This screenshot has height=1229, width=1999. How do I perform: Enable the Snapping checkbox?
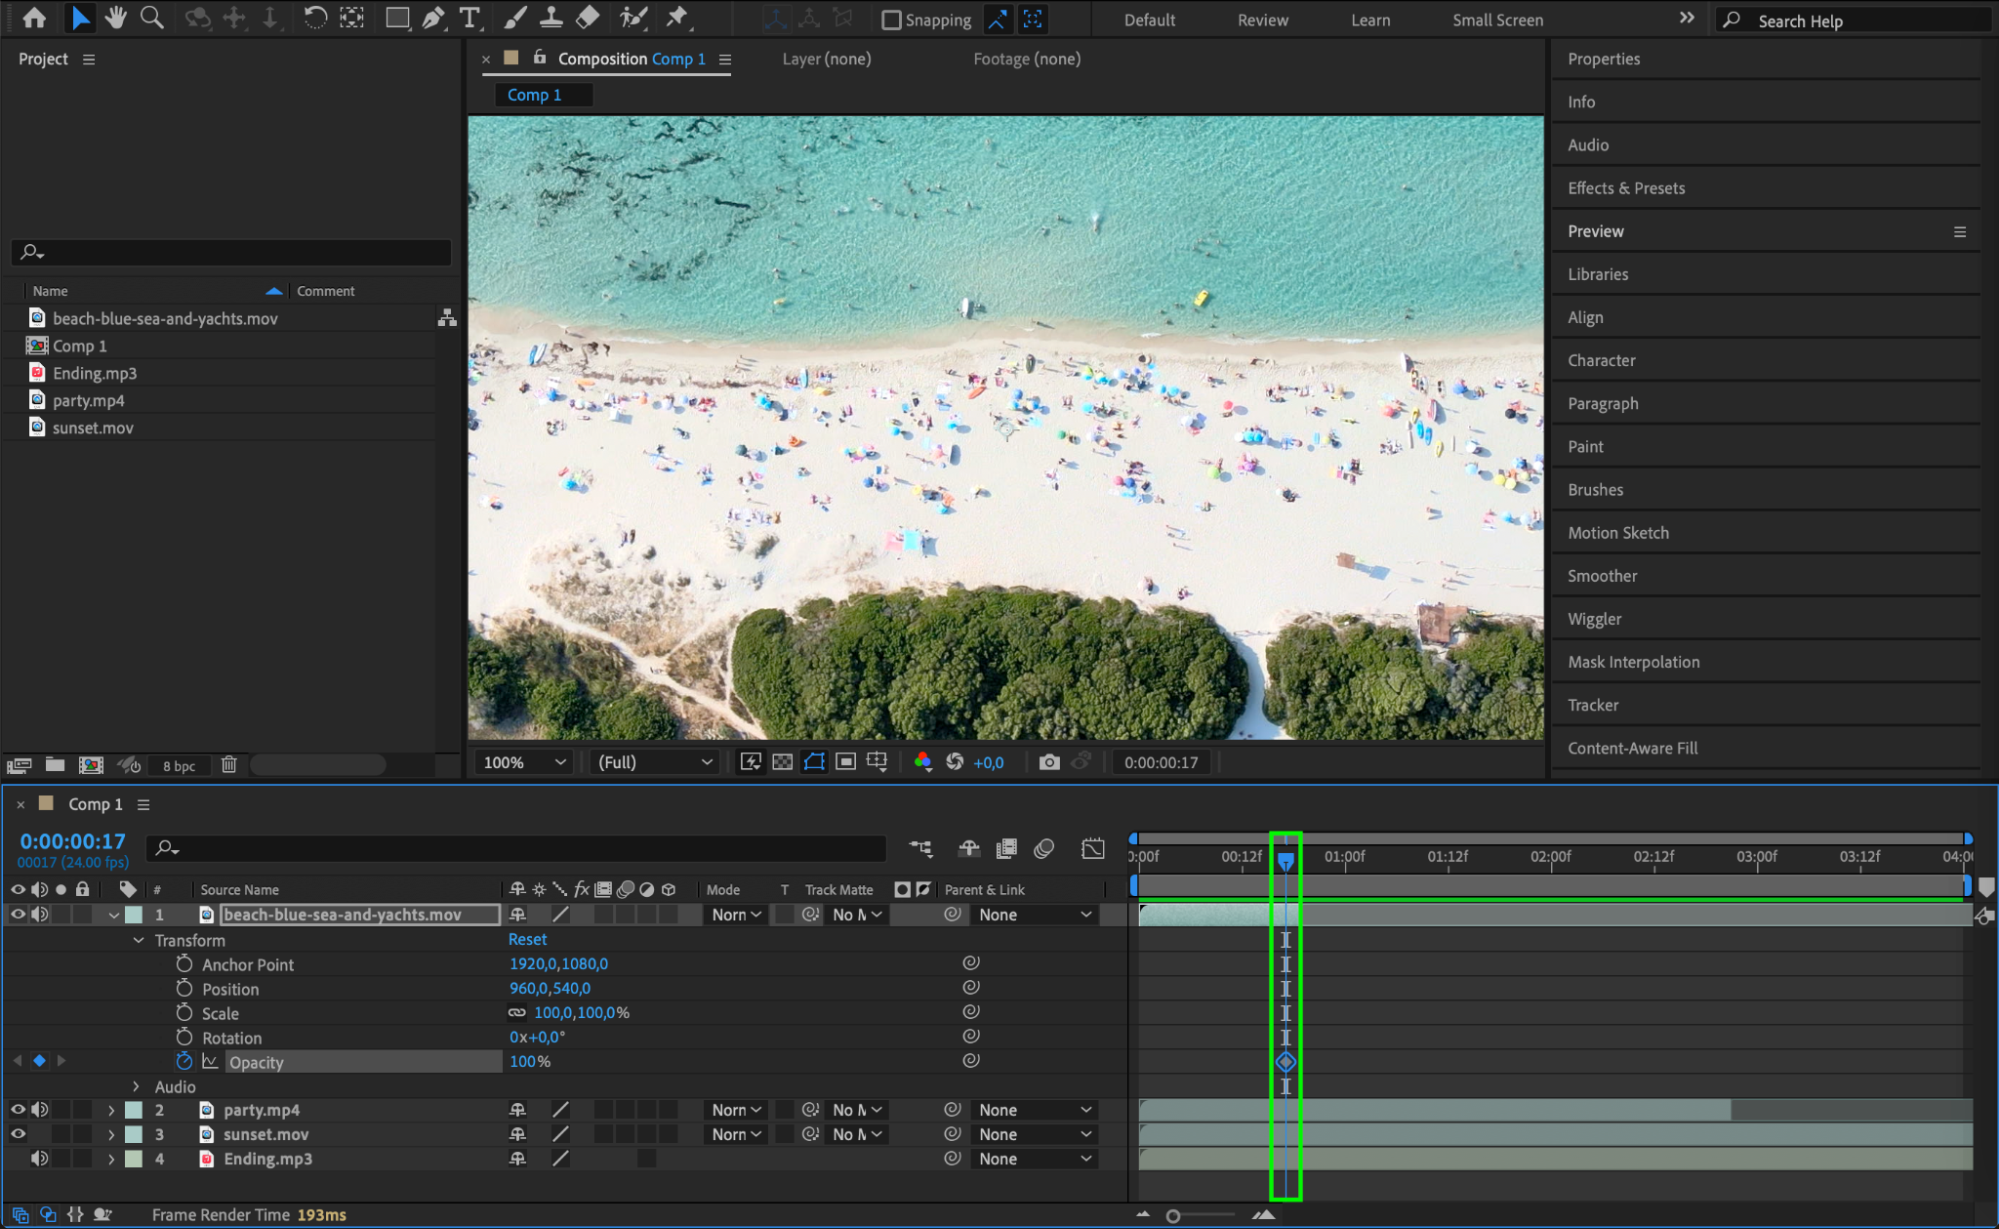[892, 20]
